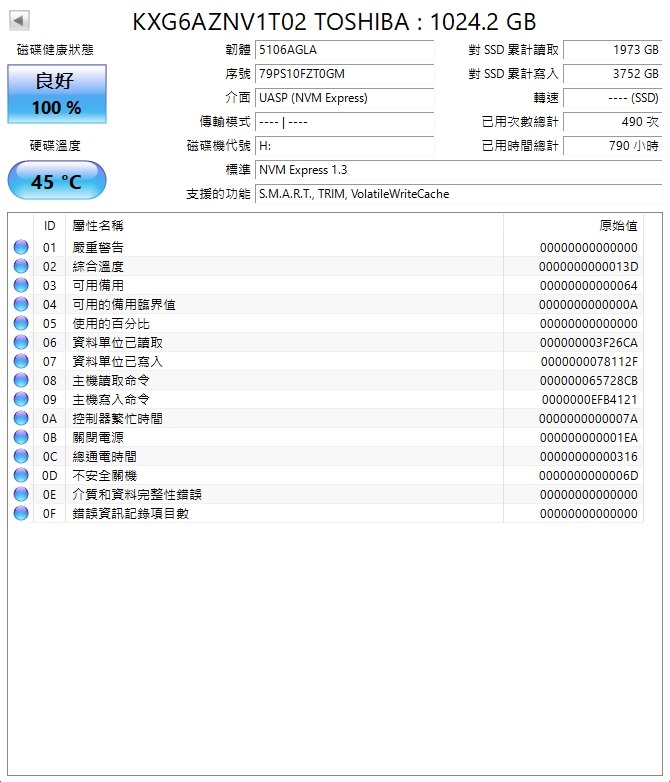Image resolution: width=670 pixels, height=782 pixels.
Task: Select the 總通電時間 attribute name
Action: pos(104,456)
